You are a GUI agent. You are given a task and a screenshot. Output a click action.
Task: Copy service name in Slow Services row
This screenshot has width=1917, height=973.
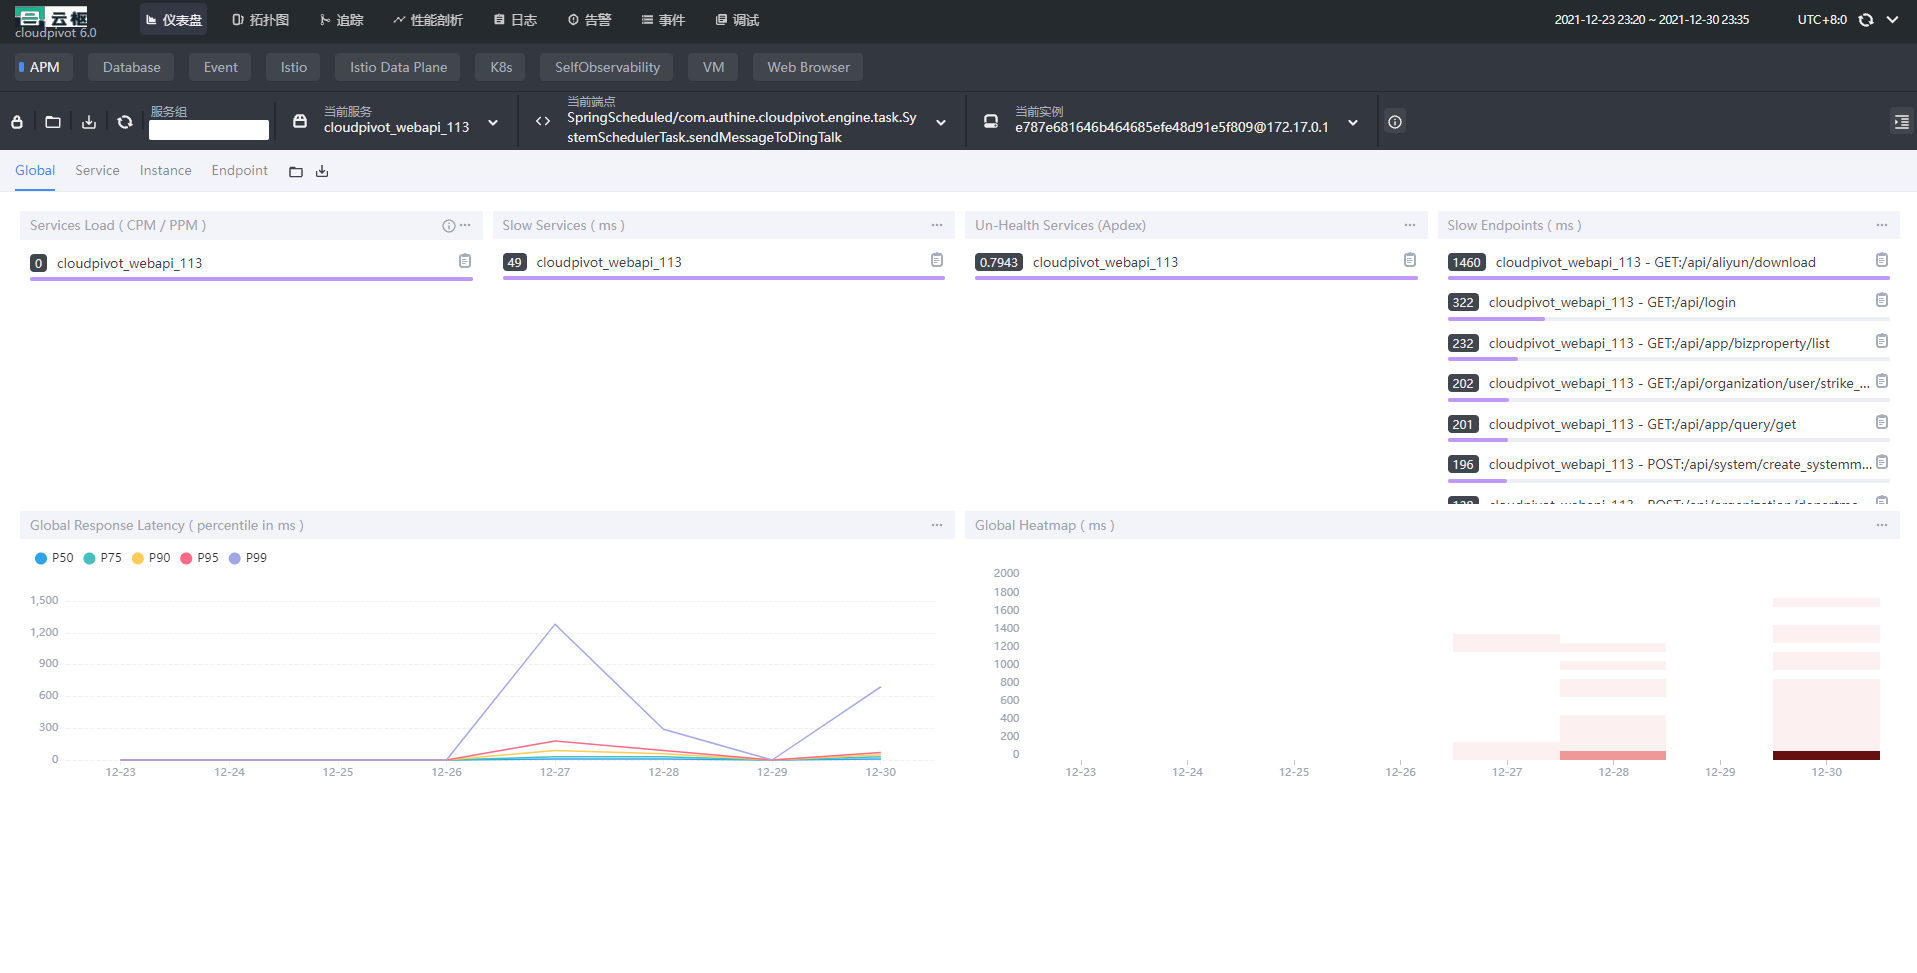pyautogui.click(x=937, y=260)
